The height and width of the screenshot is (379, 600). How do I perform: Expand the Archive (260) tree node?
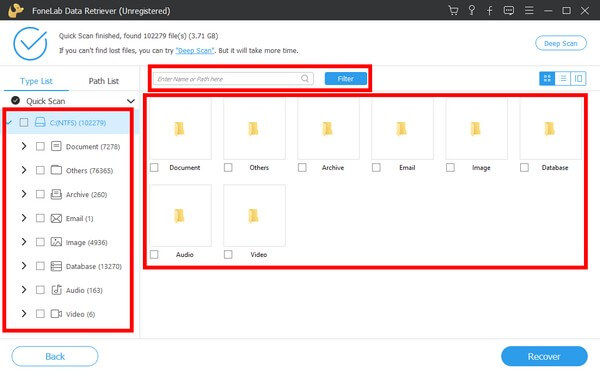tap(24, 194)
